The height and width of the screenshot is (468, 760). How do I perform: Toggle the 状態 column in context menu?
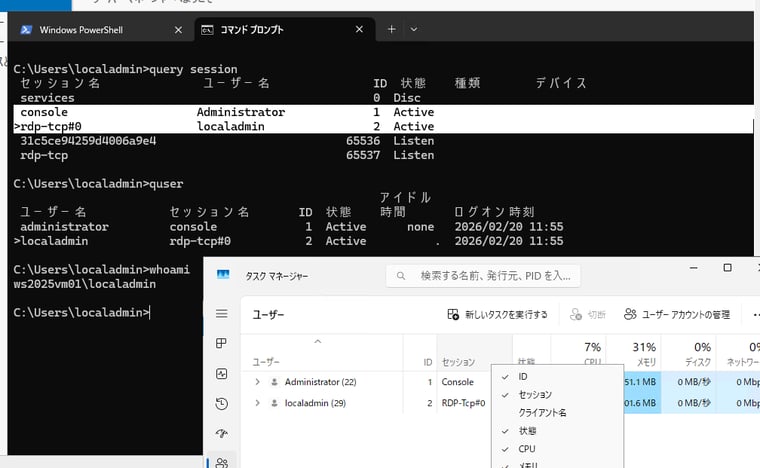pos(557,431)
